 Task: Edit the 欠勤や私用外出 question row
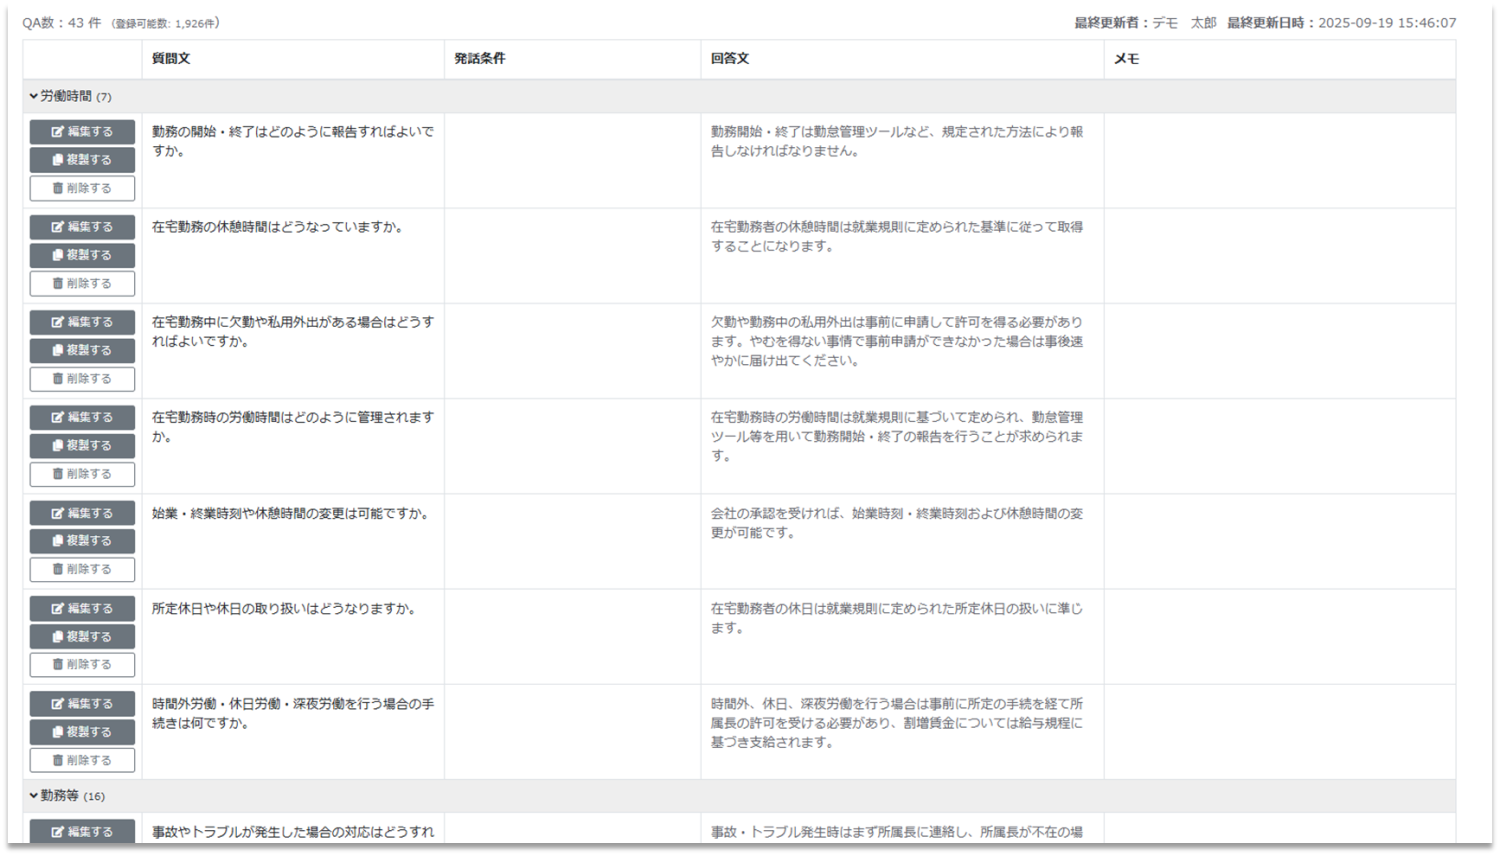click(x=82, y=322)
